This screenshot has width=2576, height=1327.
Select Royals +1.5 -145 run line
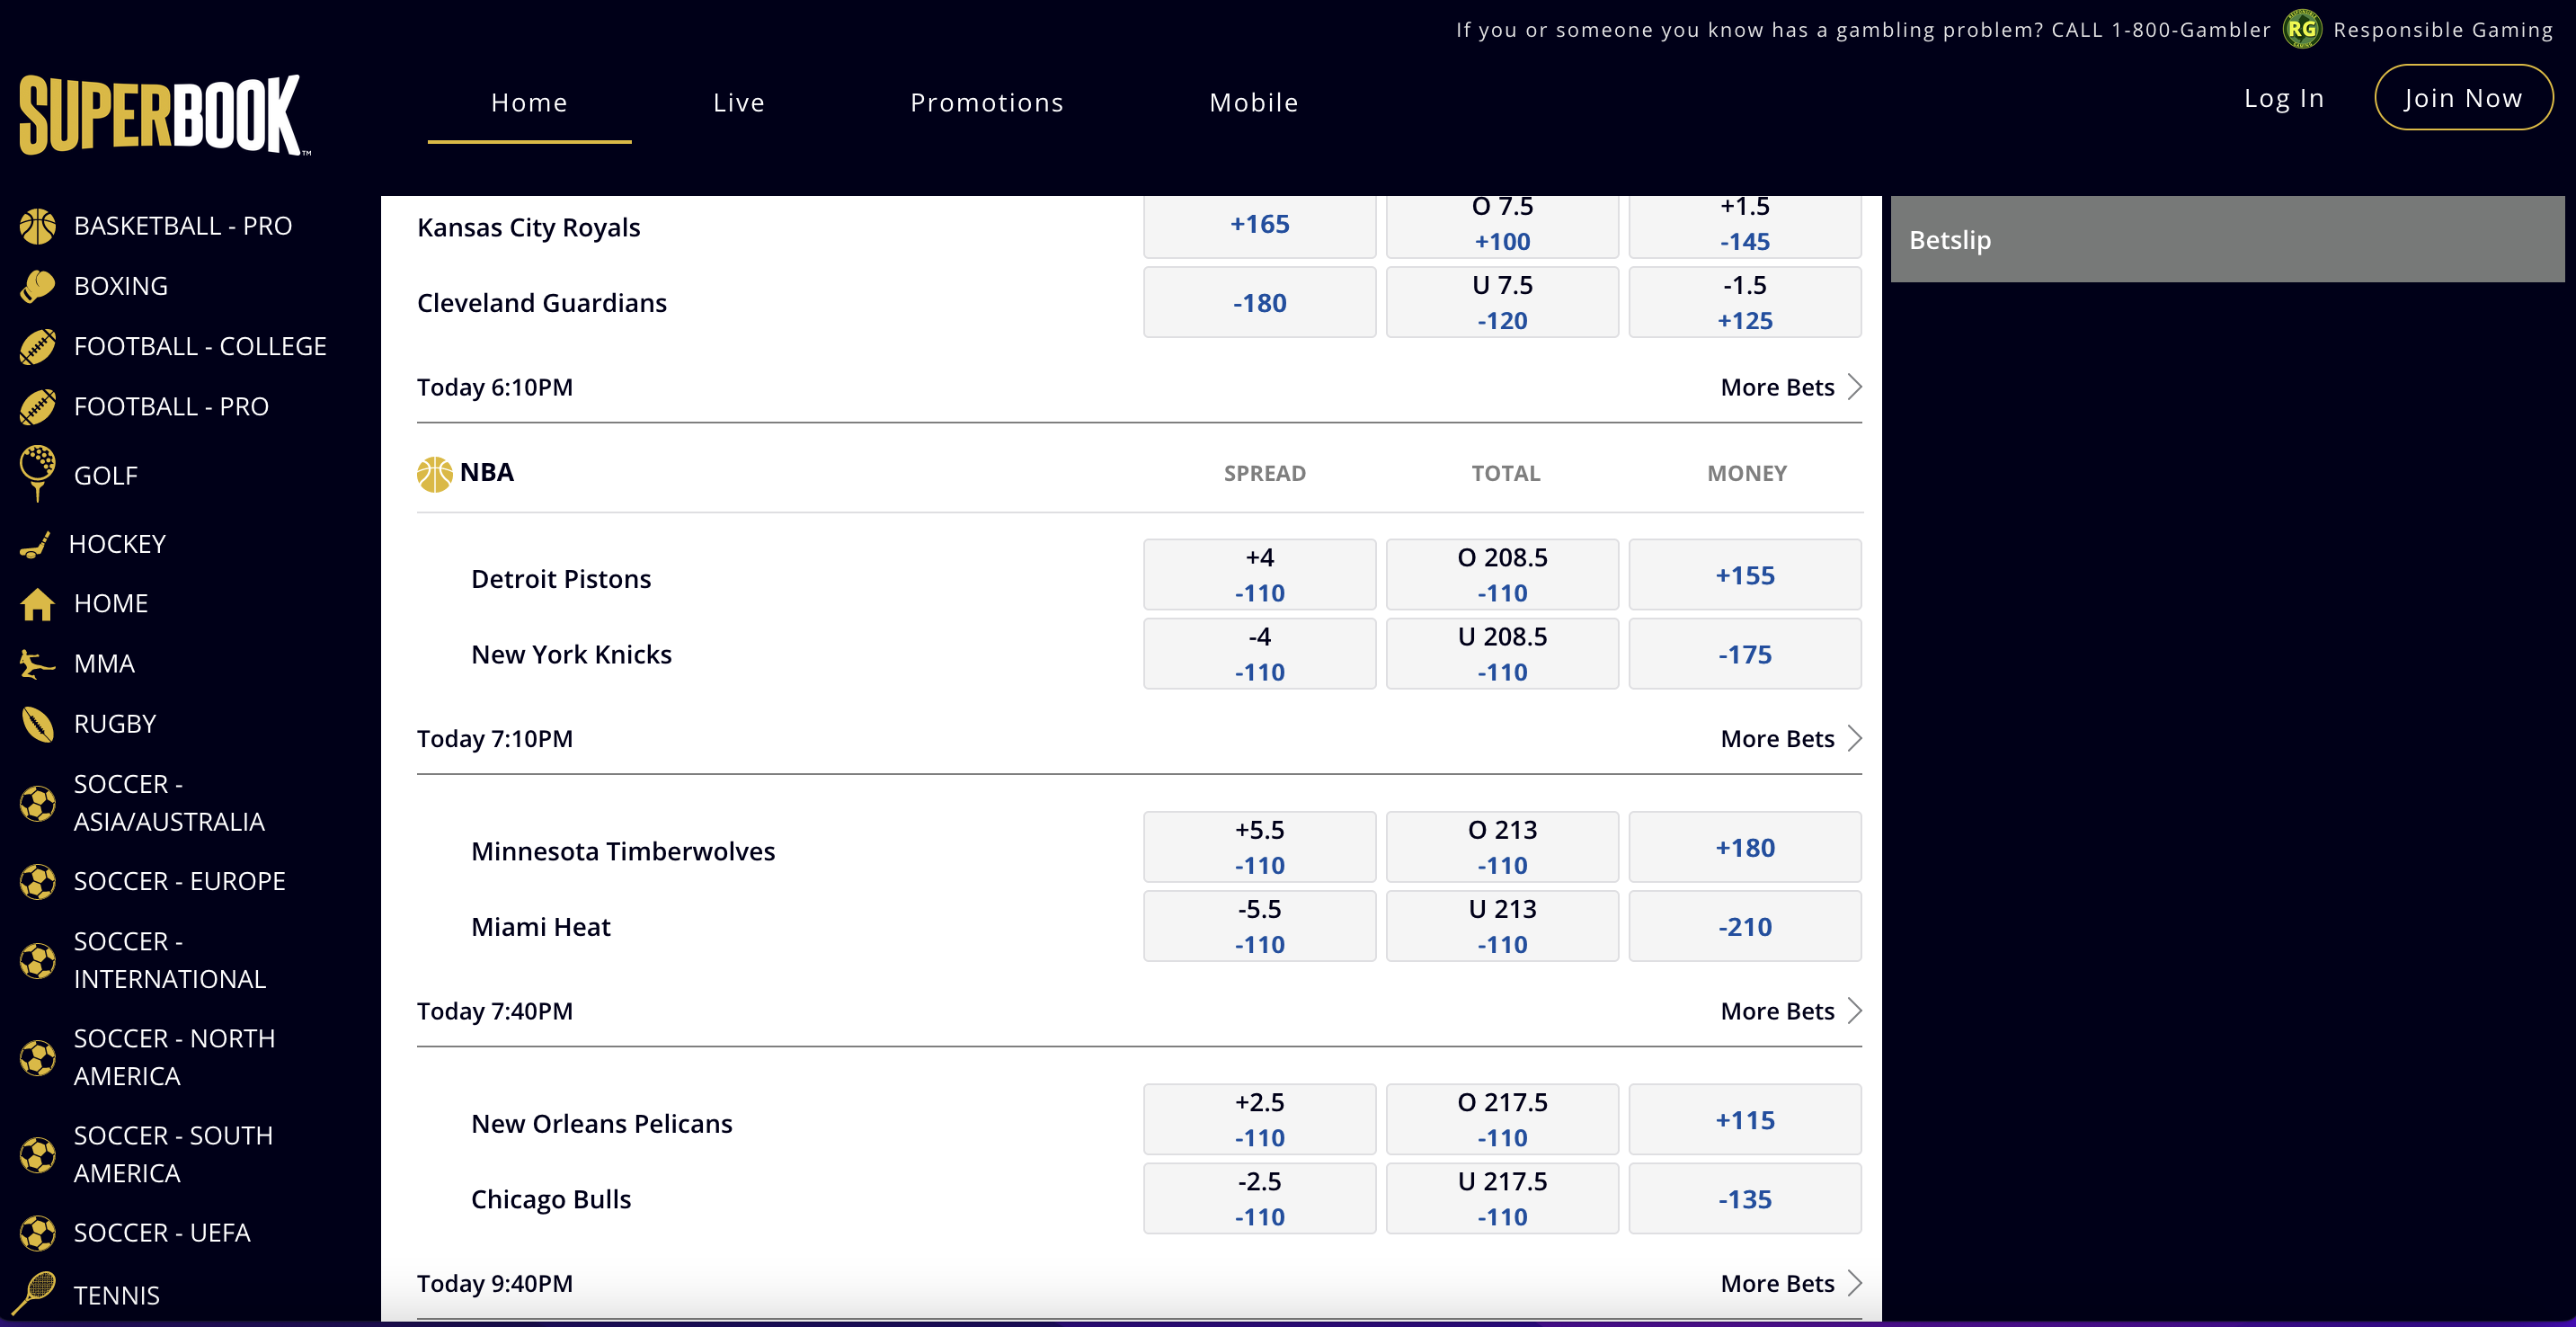click(1745, 226)
